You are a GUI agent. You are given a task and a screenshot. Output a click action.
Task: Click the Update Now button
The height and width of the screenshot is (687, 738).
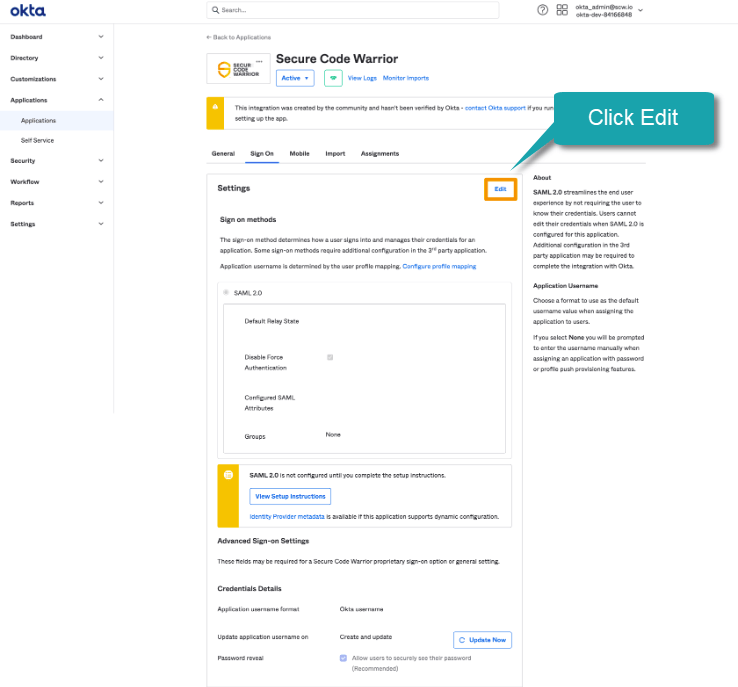click(x=482, y=640)
